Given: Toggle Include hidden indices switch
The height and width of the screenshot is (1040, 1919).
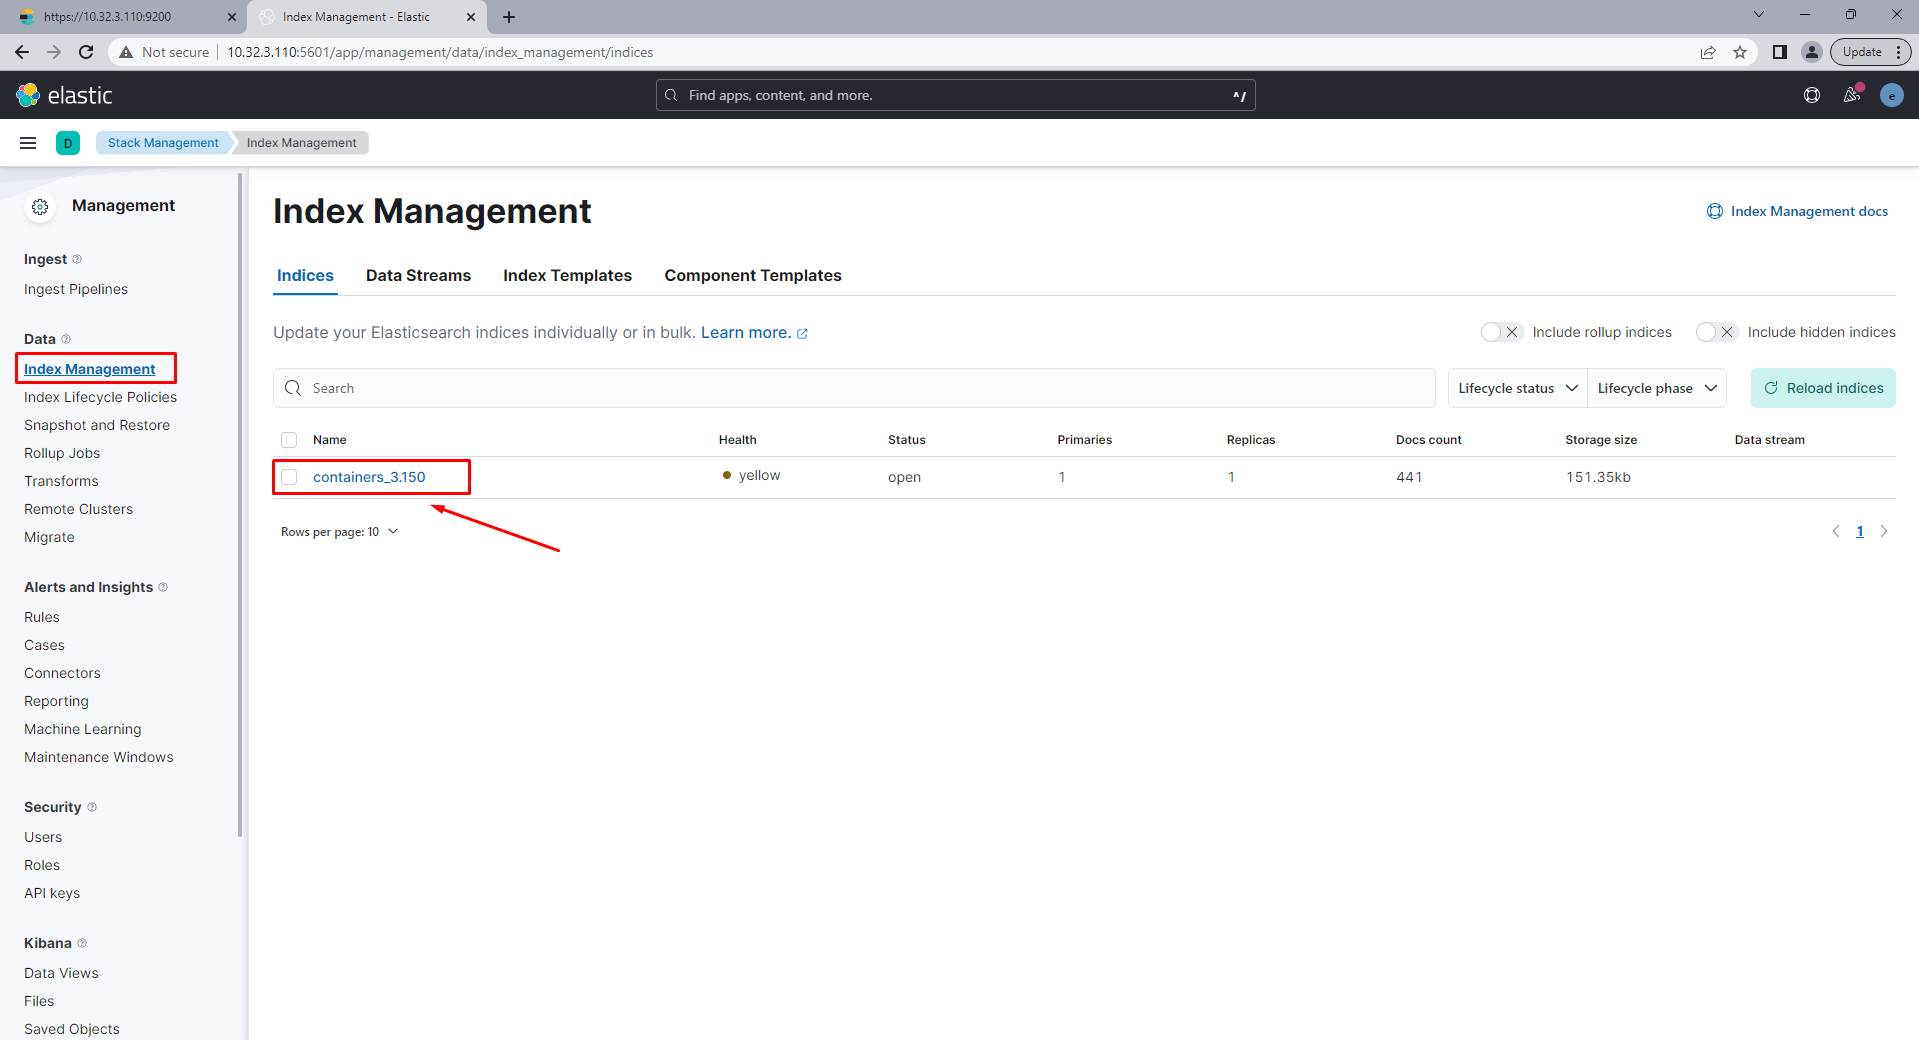Looking at the screenshot, I should 1717,332.
